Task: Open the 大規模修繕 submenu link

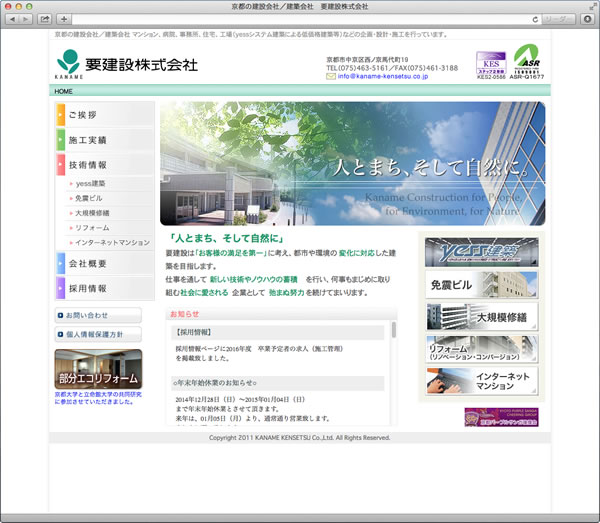Action: point(91,213)
